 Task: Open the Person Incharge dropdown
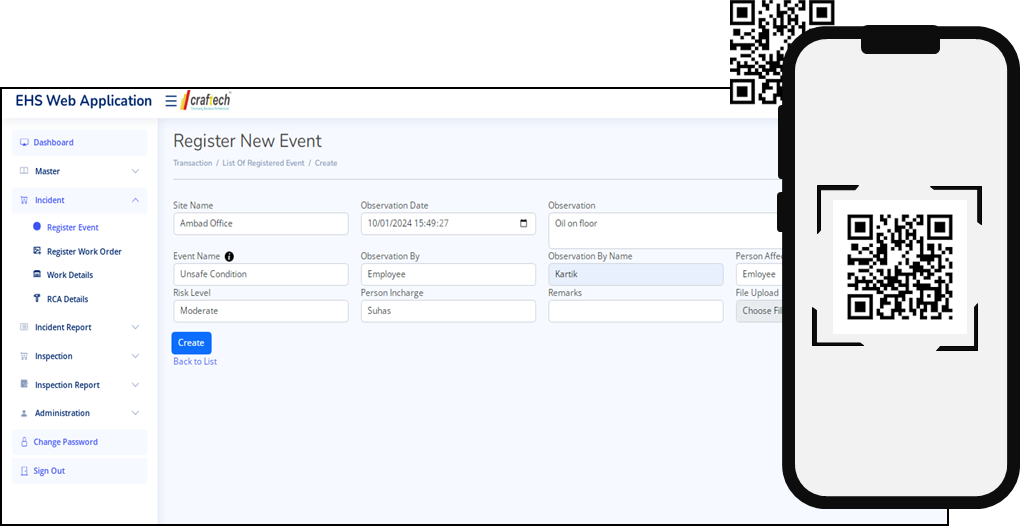click(448, 311)
